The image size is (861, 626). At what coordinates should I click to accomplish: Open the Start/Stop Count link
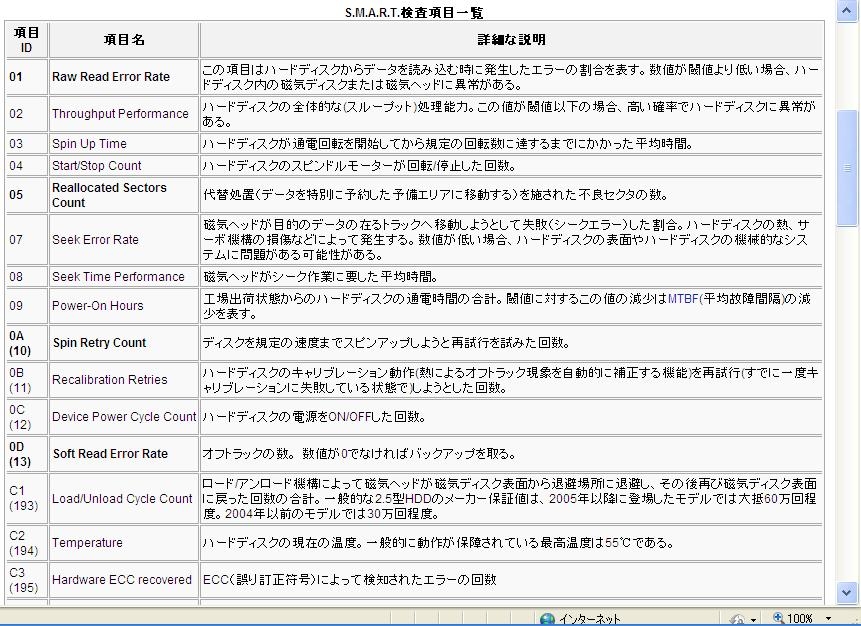(97, 166)
